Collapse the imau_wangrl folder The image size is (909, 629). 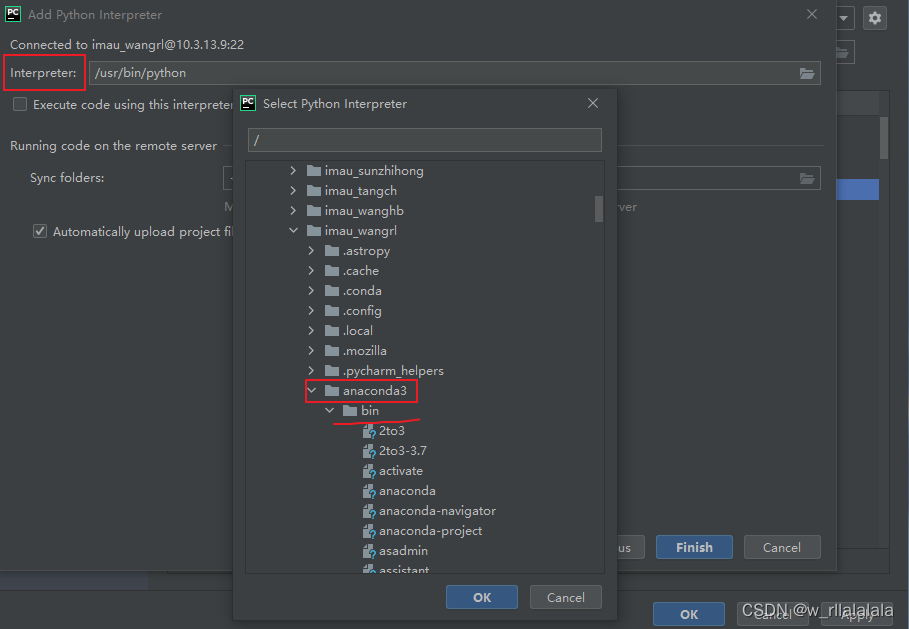point(293,231)
